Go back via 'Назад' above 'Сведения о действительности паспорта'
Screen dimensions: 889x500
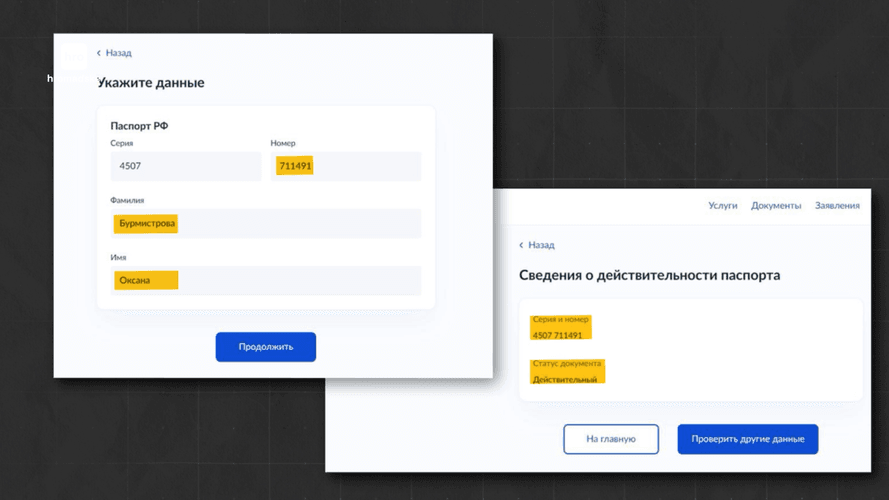pyautogui.click(x=541, y=245)
